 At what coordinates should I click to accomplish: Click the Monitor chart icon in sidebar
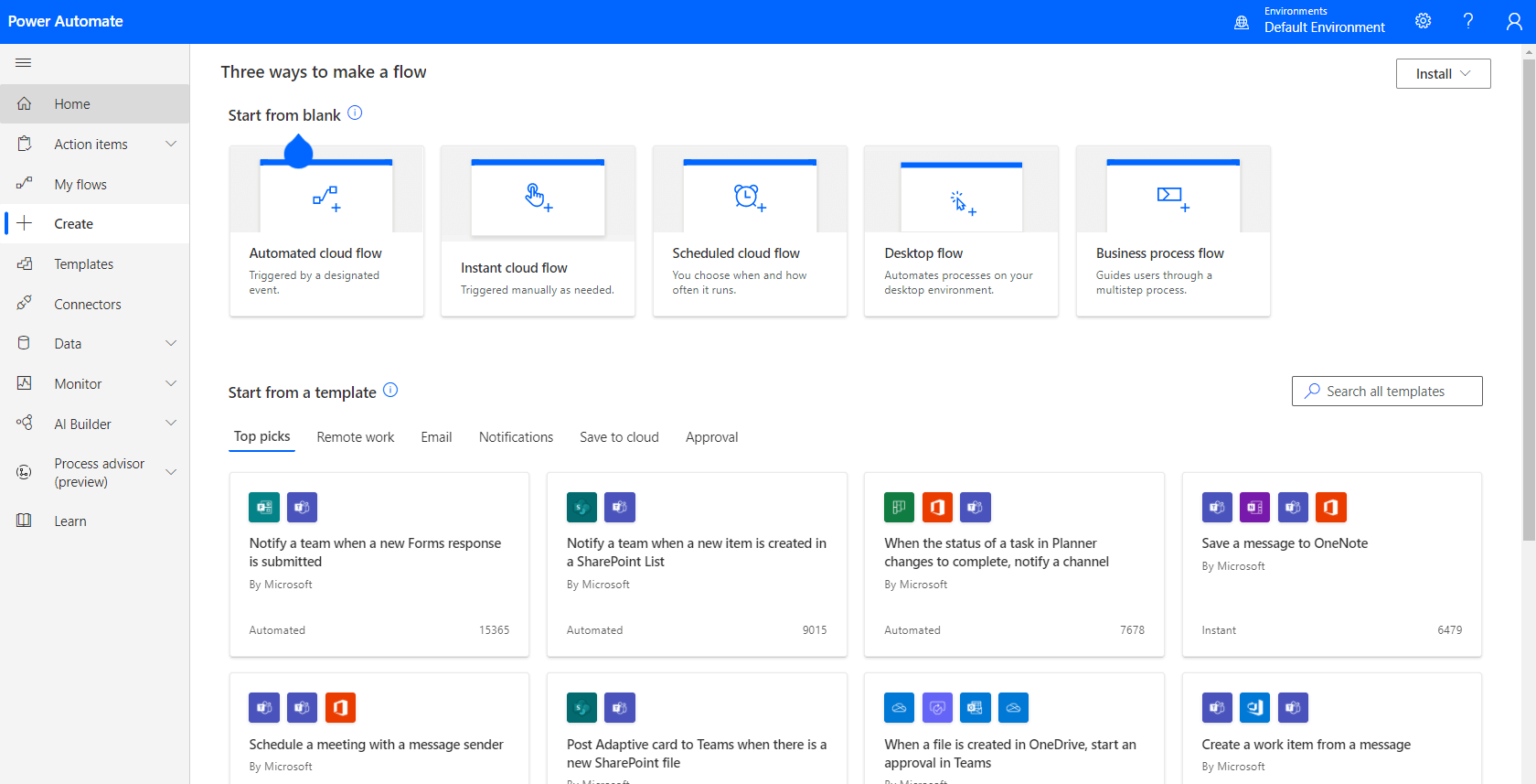click(25, 383)
